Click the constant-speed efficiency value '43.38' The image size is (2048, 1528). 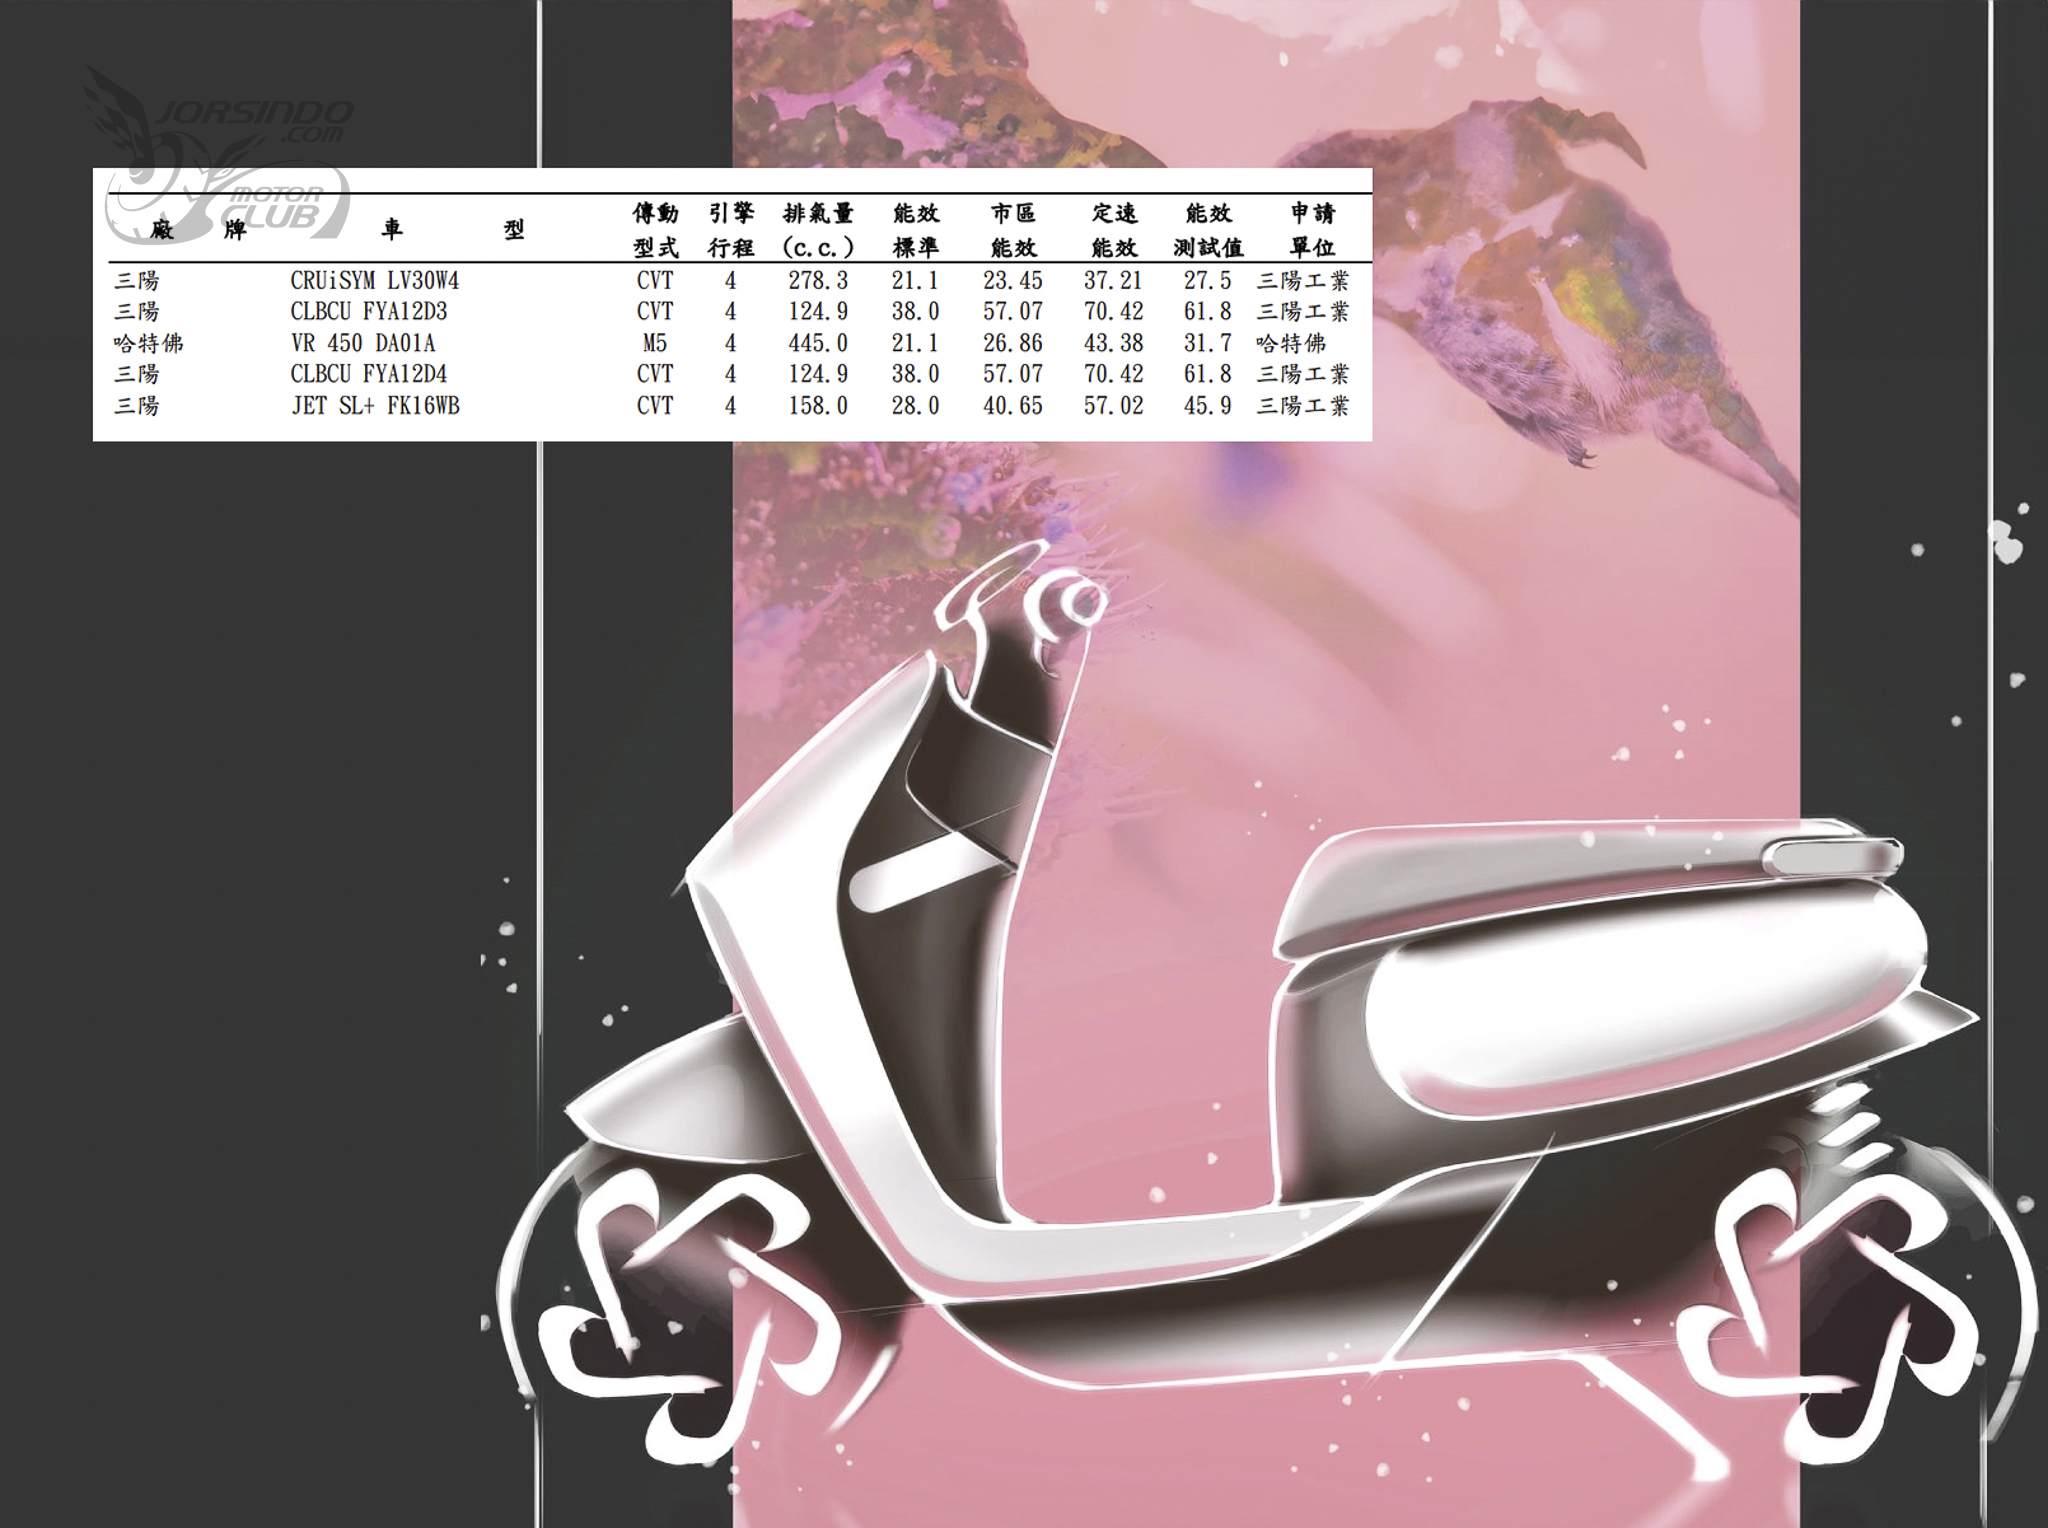[x=1114, y=344]
